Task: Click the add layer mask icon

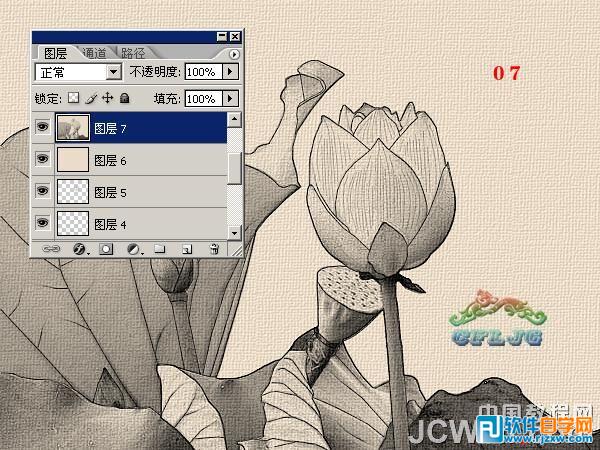Action: point(106,249)
